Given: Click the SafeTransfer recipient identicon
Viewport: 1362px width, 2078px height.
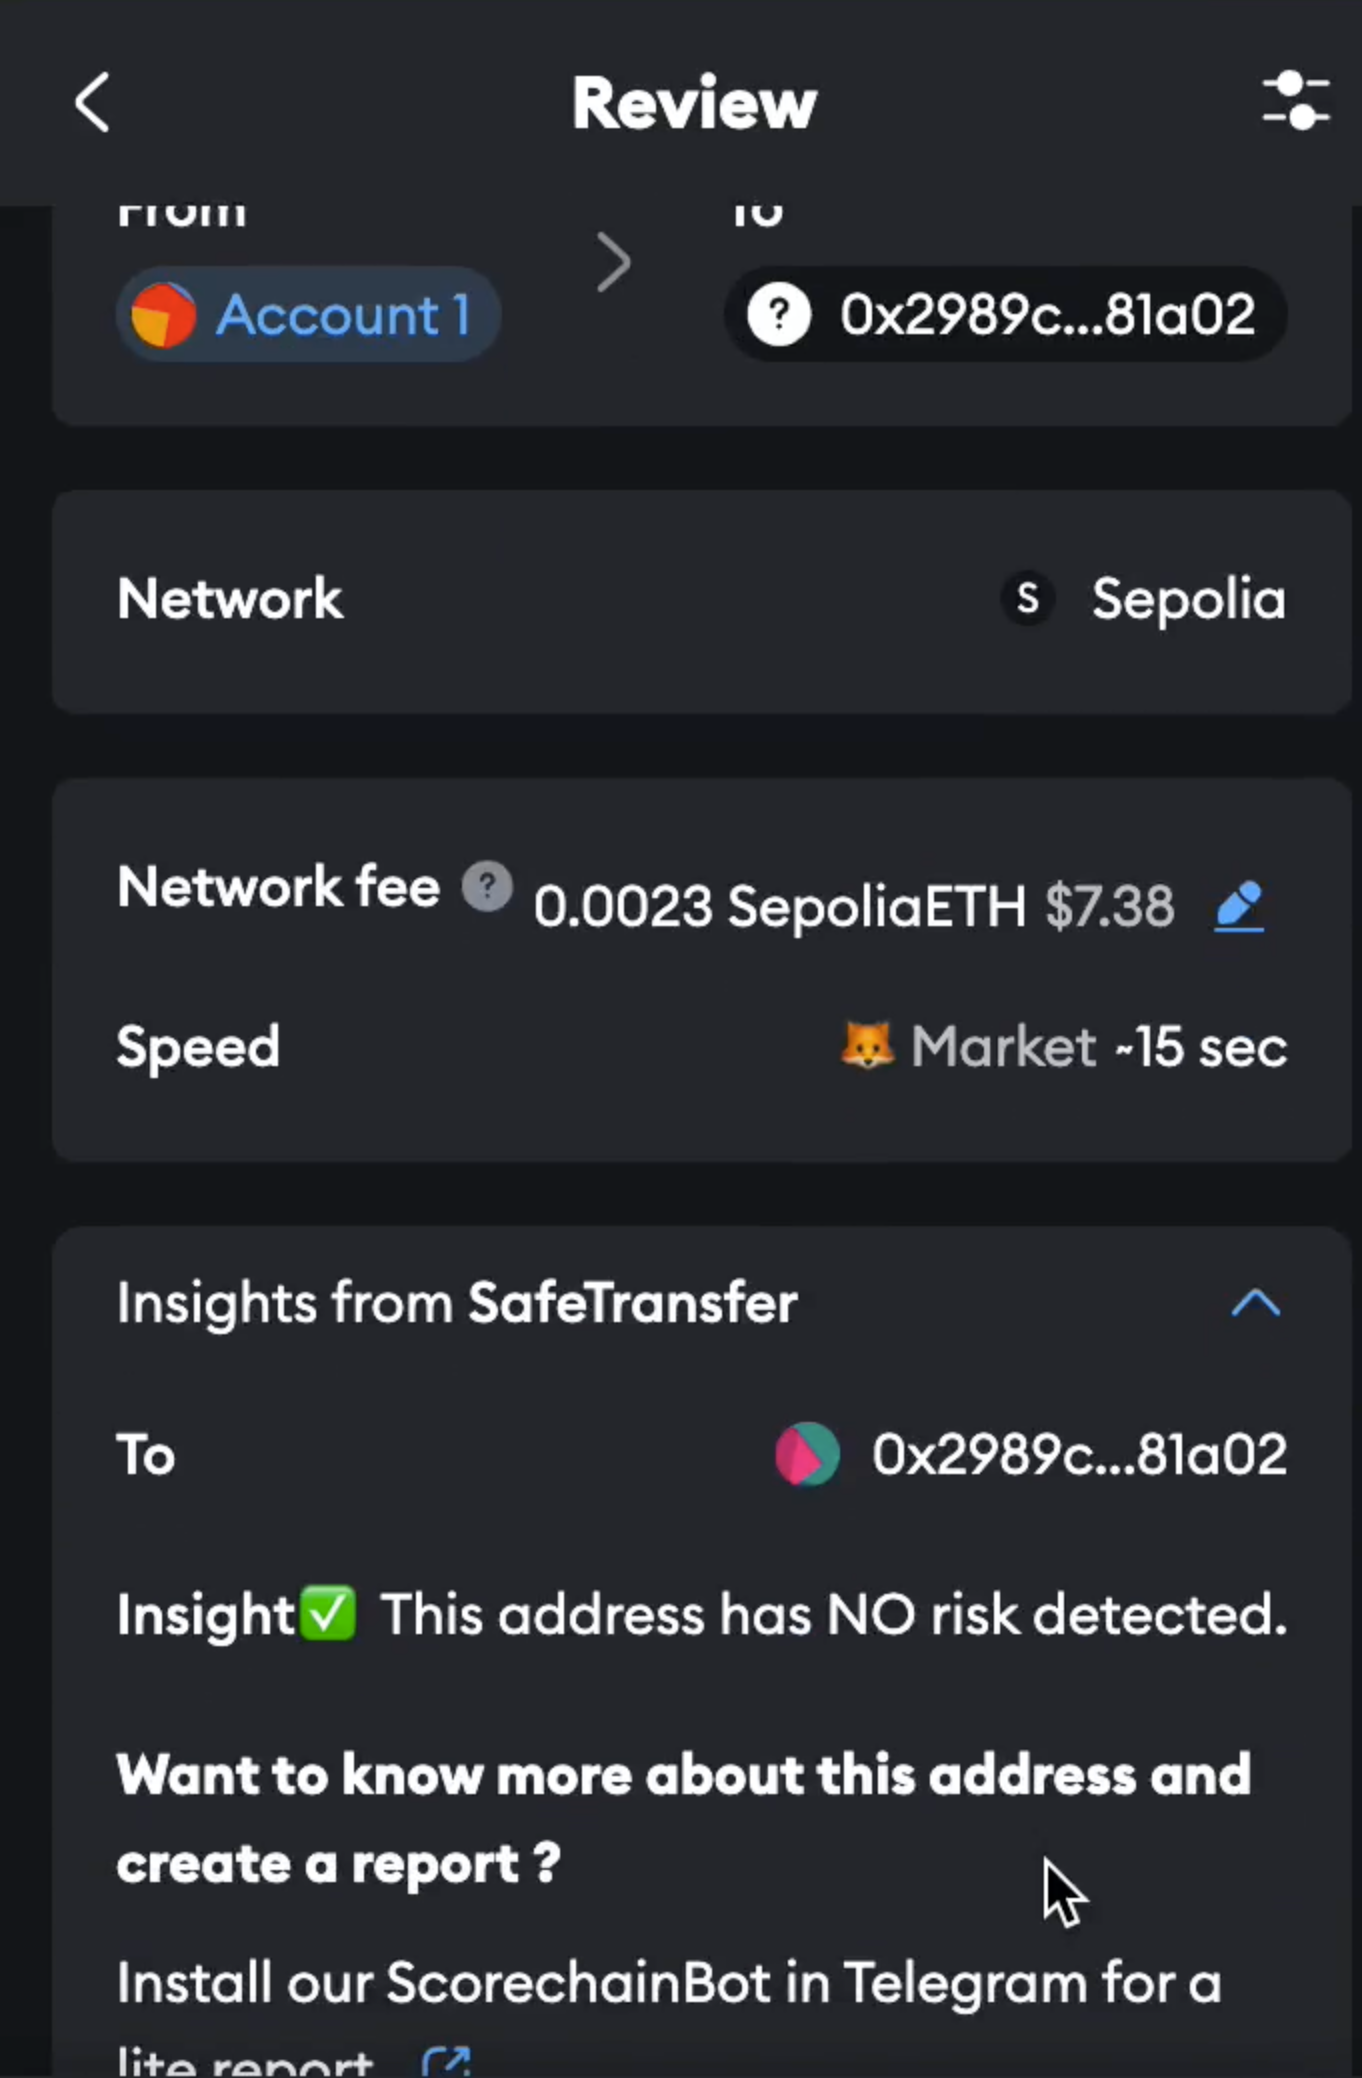Looking at the screenshot, I should point(807,1454).
